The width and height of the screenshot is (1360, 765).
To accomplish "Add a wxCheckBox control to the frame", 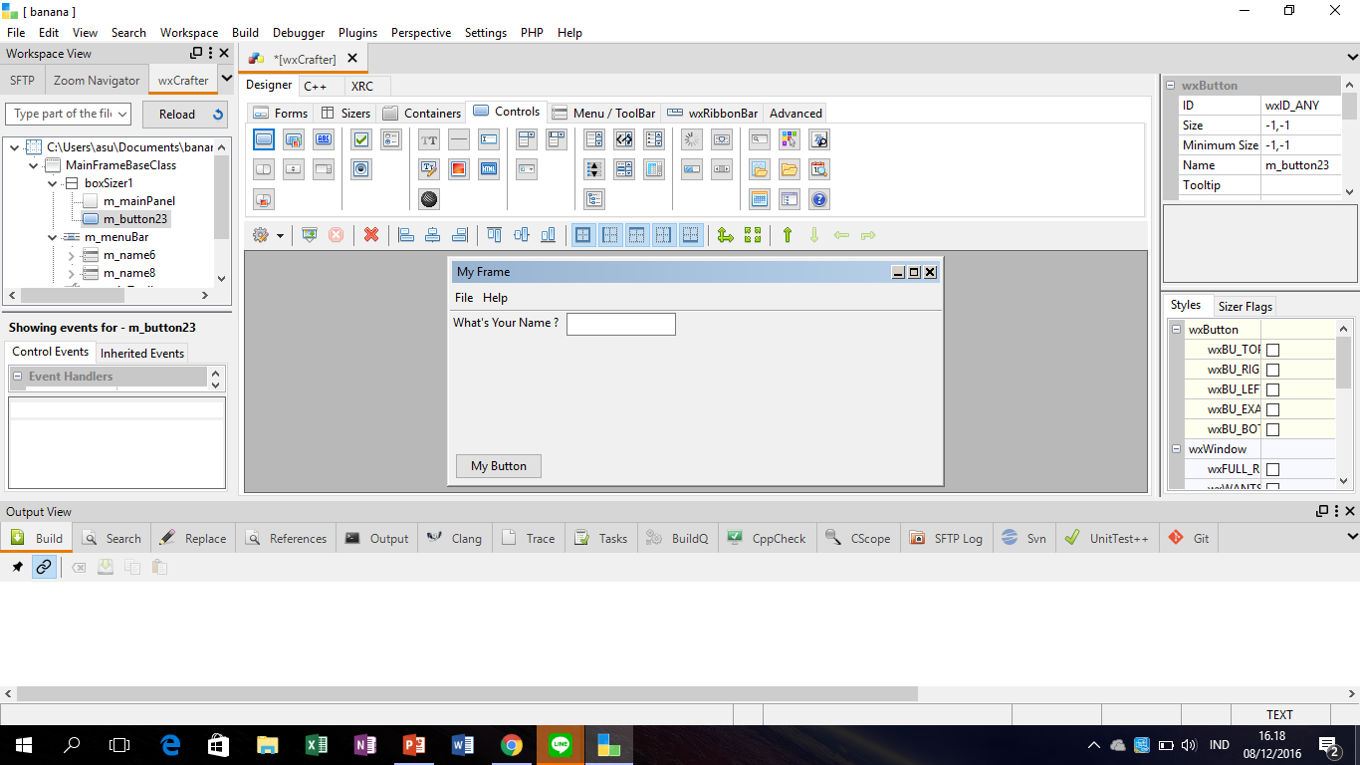I will 361,139.
